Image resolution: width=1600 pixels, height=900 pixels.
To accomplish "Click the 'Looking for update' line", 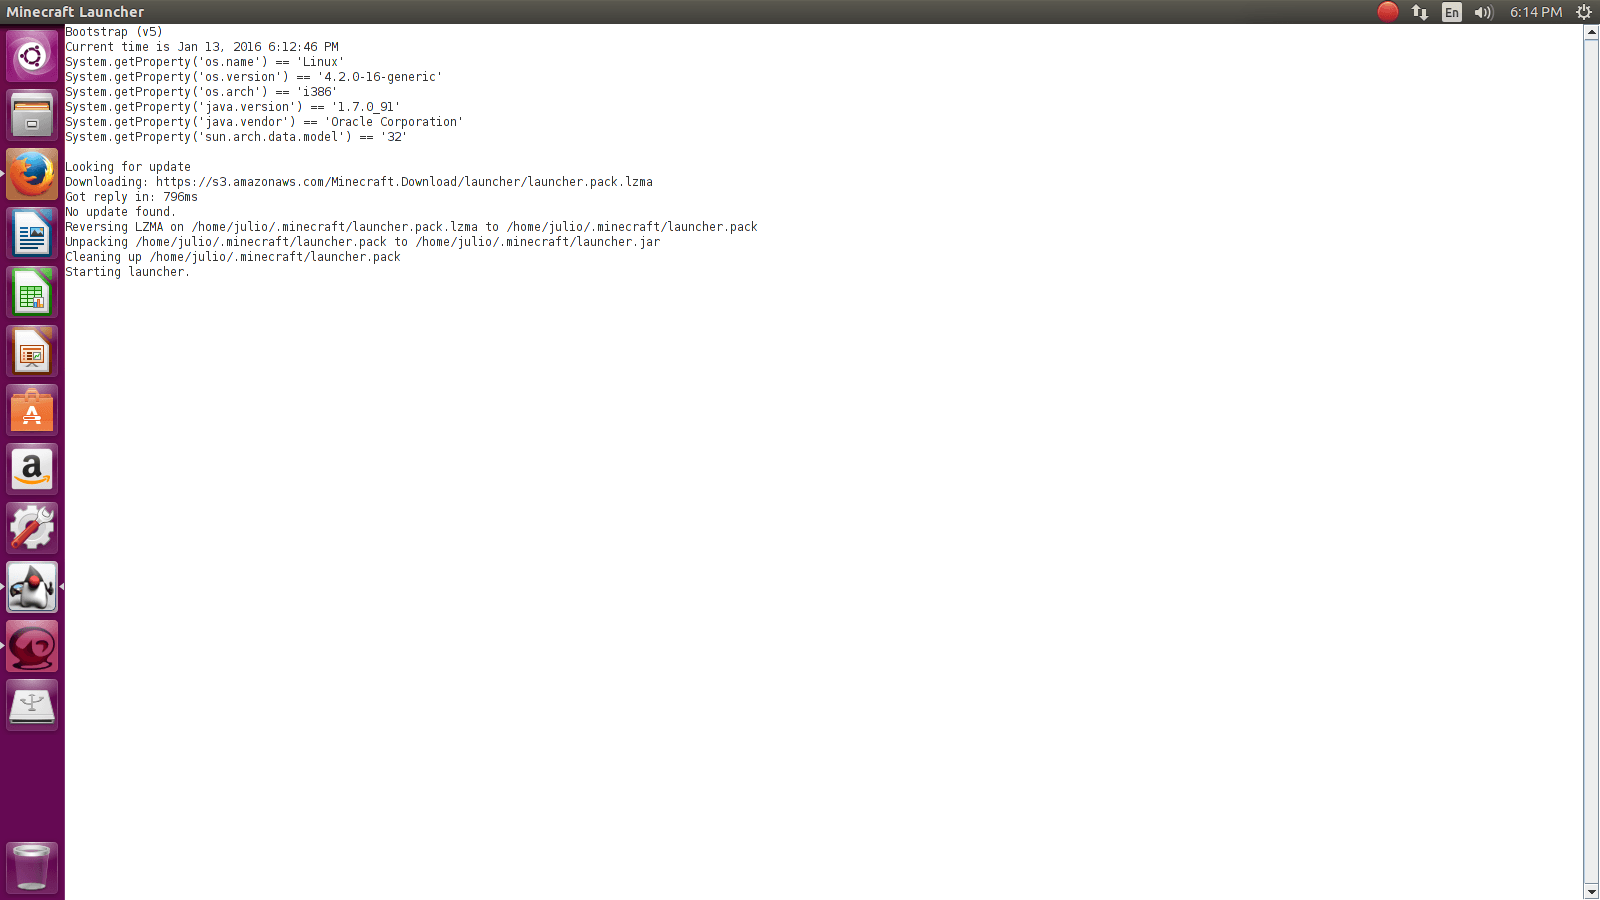I will [x=128, y=167].
